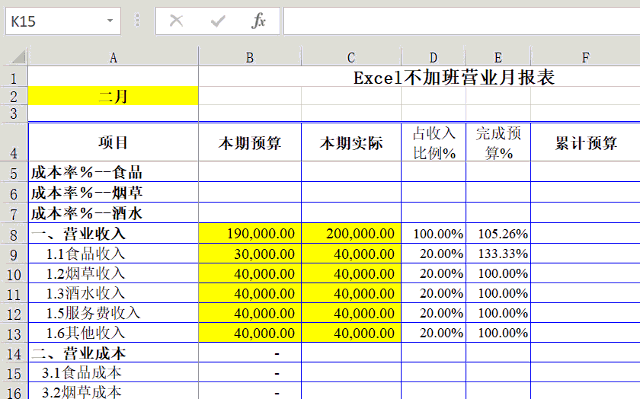Click the 占收入比例% header cell
The height and width of the screenshot is (399, 640).
[x=433, y=142]
